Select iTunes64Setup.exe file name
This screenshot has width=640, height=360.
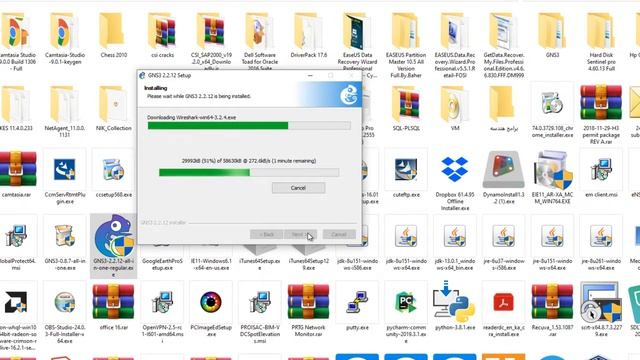coord(260,264)
